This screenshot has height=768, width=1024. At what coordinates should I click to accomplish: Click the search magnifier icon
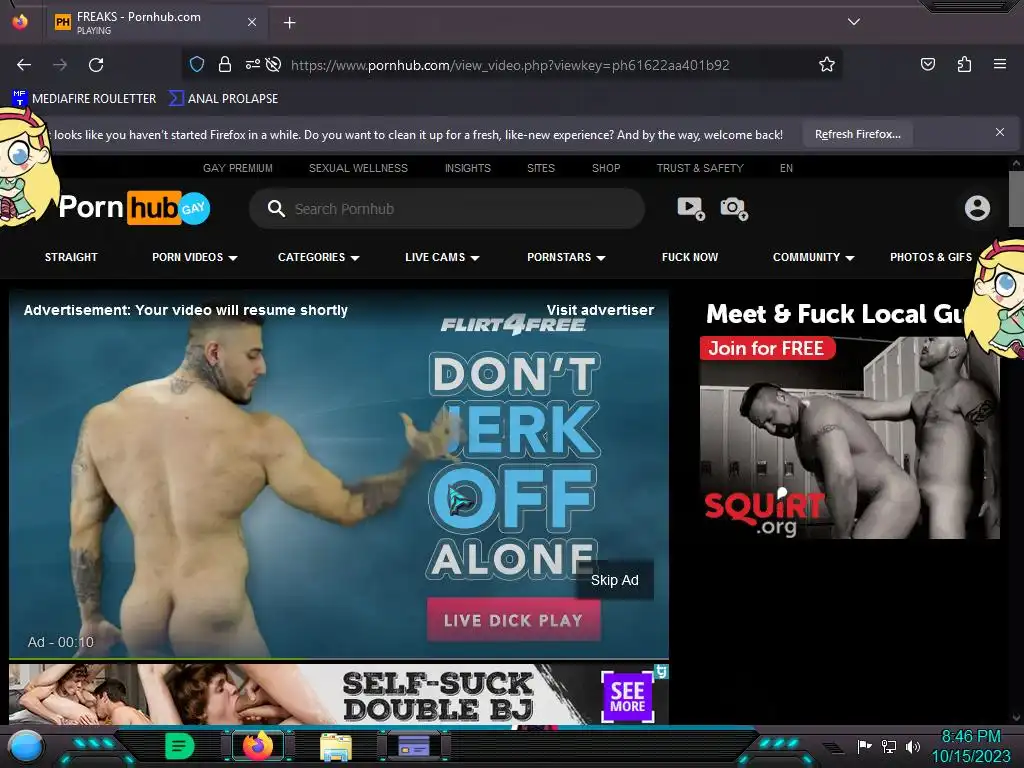[276, 209]
